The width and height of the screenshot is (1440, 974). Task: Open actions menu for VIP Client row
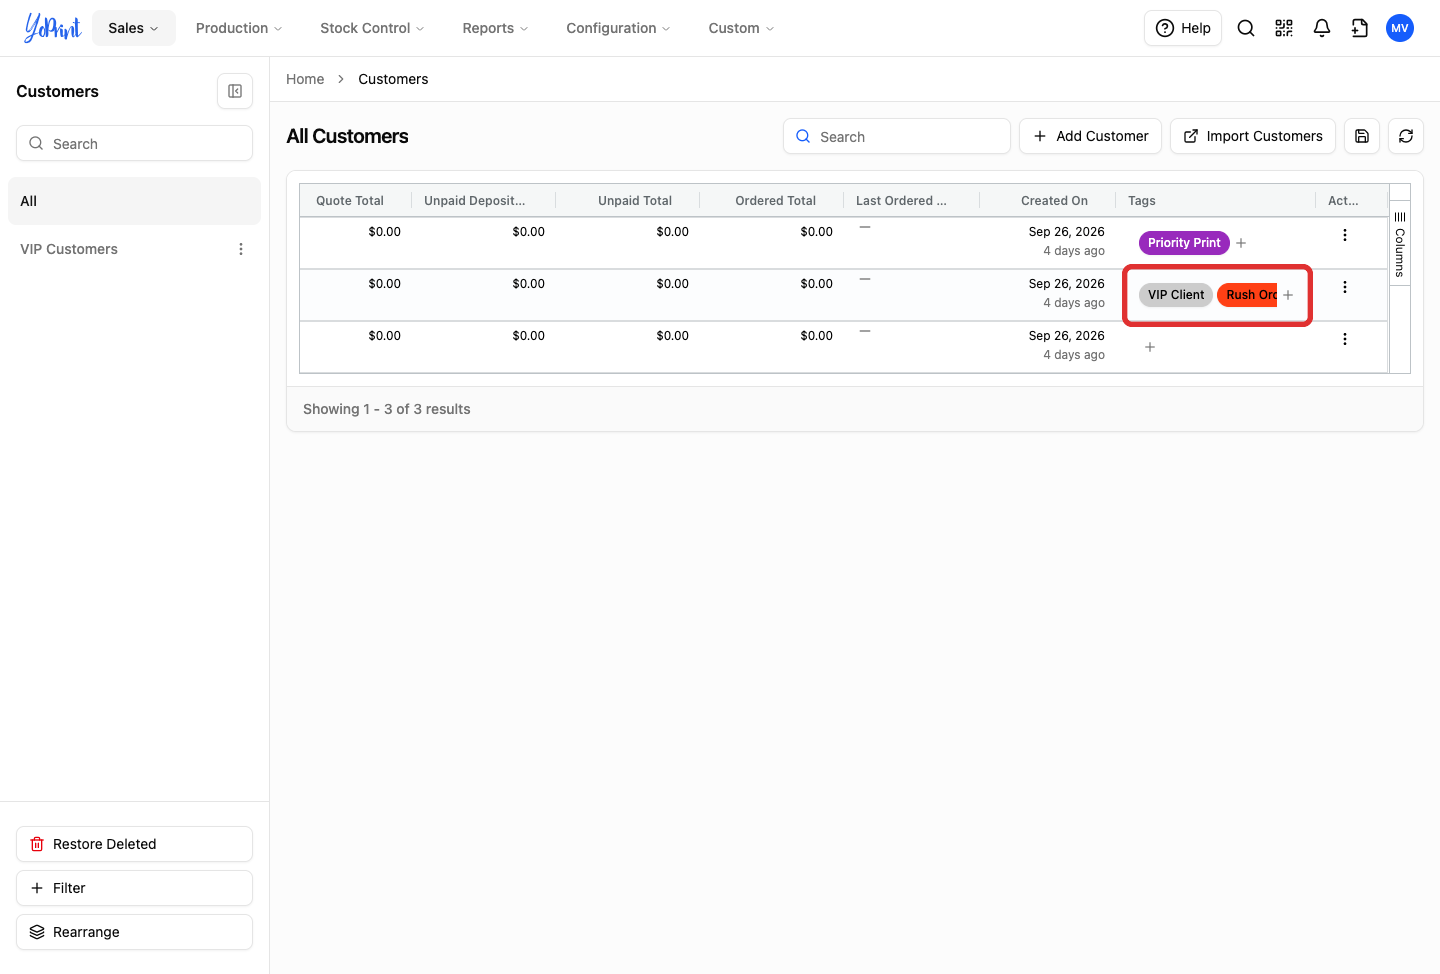(x=1345, y=287)
